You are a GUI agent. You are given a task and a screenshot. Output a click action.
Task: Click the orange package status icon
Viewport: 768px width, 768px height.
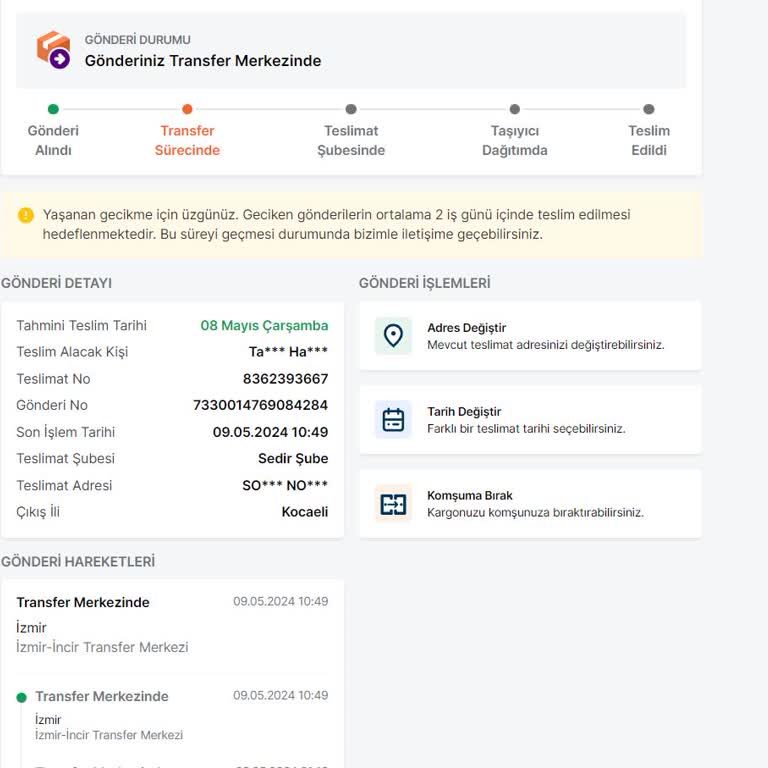click(x=53, y=49)
